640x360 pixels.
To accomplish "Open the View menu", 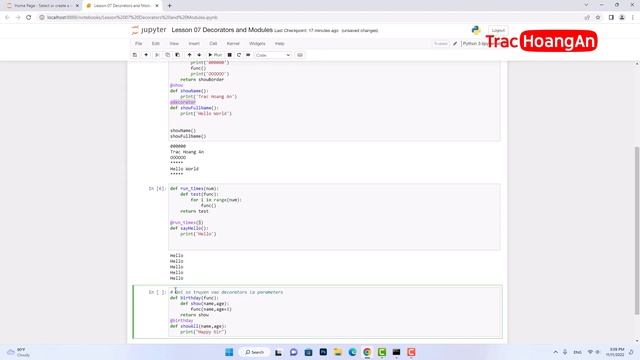I will point(174,43).
